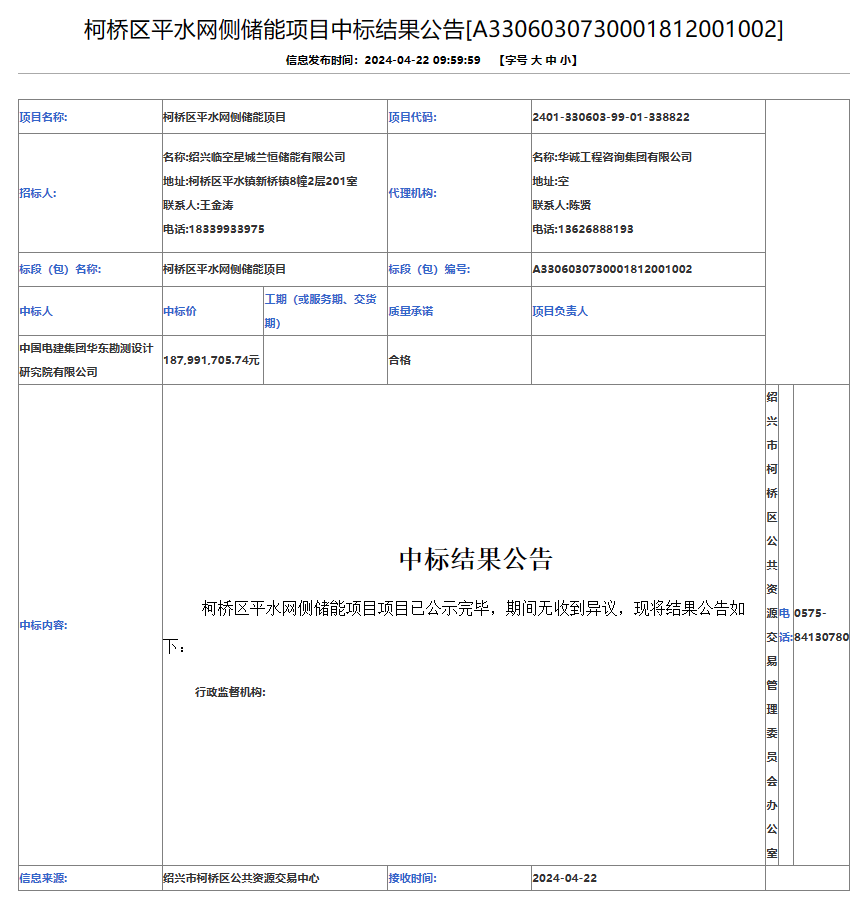Viewport: 868px width, 910px height.
Task: Click the 行政监督机构 text
Action: click(230, 692)
